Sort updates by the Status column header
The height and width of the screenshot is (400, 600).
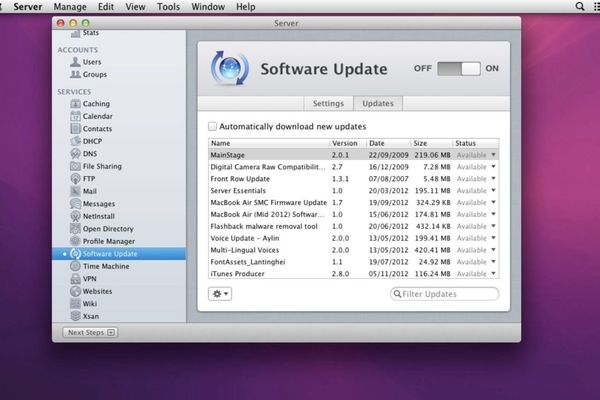click(x=476, y=143)
